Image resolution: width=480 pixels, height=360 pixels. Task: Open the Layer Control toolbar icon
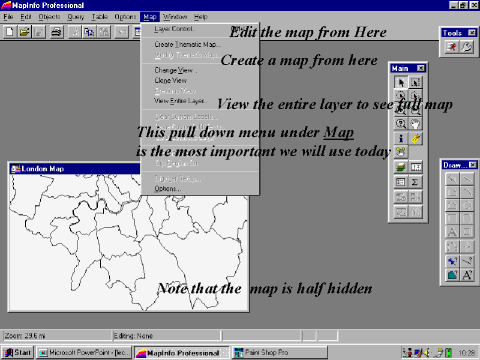[x=401, y=167]
